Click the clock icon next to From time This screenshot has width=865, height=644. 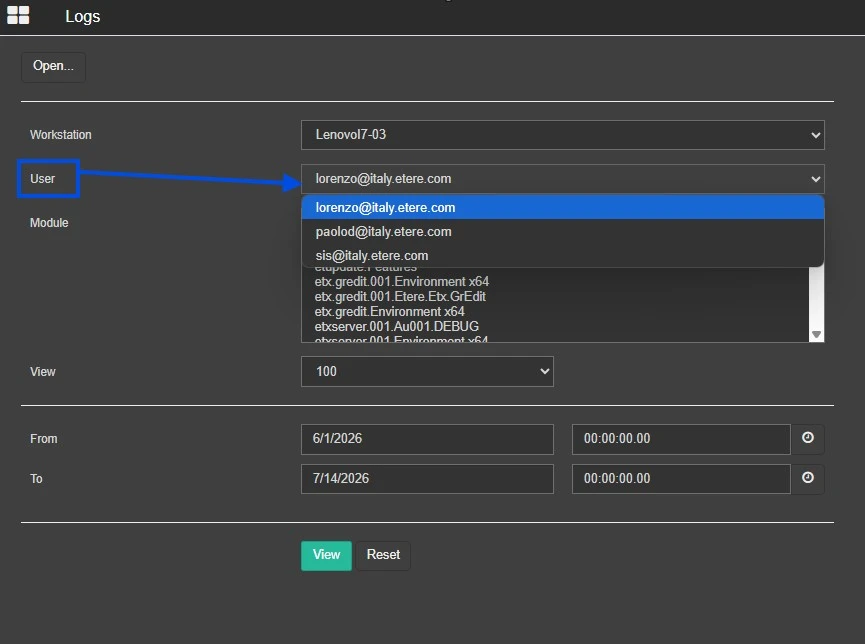[808, 438]
